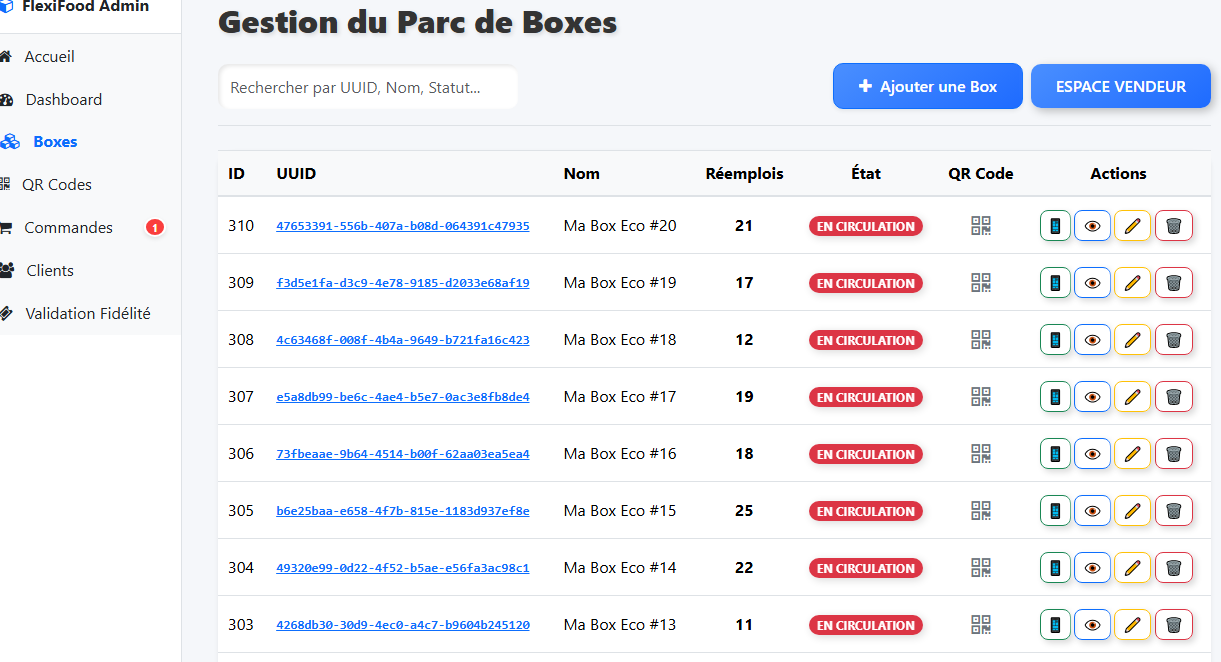Click the eye icon for Ma Box Eco #19

1092,283
